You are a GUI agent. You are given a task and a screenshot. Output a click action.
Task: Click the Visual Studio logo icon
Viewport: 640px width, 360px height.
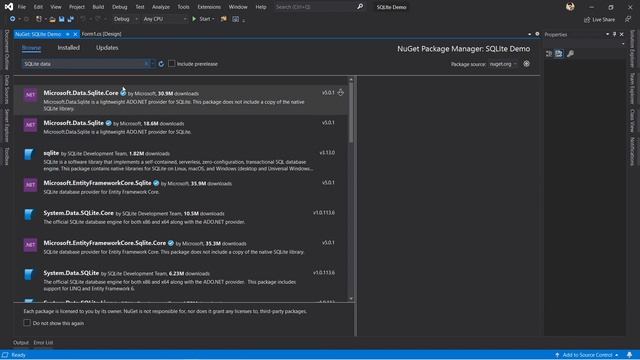click(x=9, y=7)
